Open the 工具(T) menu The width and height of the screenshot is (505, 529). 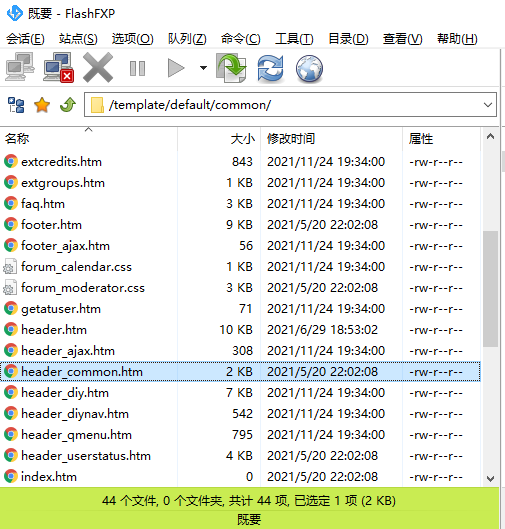click(294, 39)
